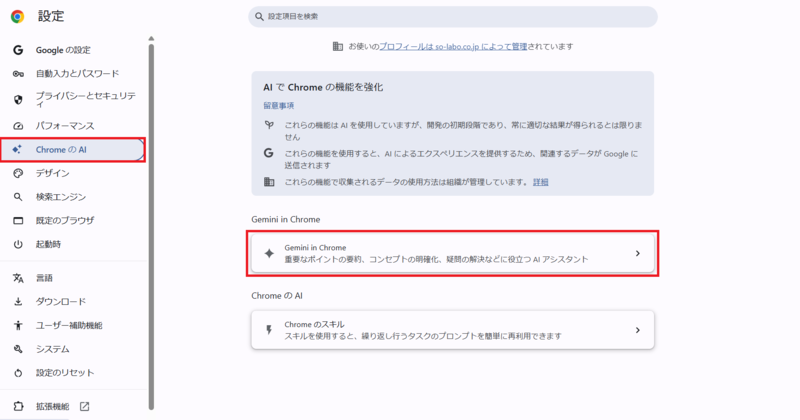Click the Google G icon in sidebar
This screenshot has width=800, height=420.
pyautogui.click(x=18, y=50)
